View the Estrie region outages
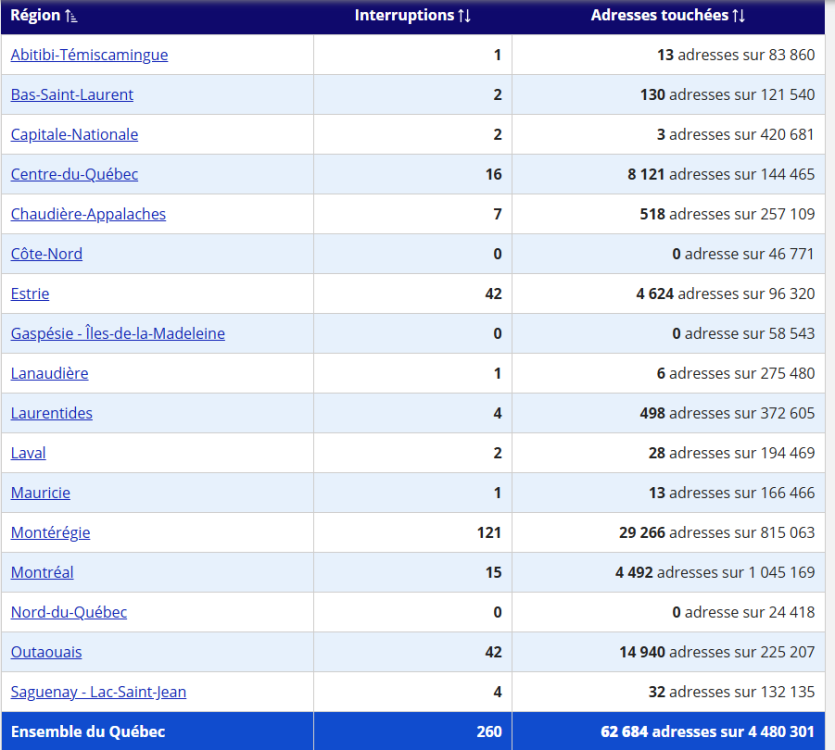 [x=30, y=294]
